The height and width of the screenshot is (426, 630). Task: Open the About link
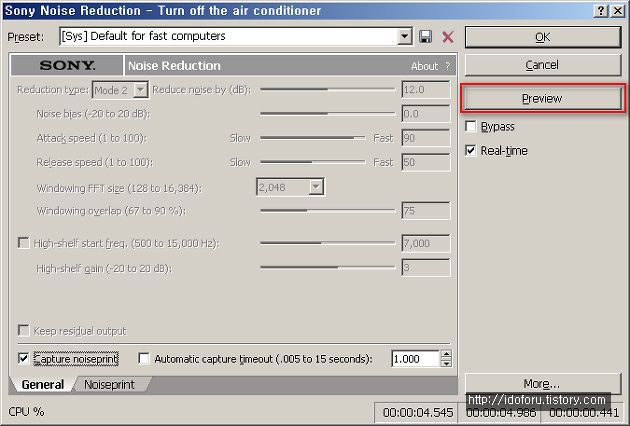(x=424, y=66)
